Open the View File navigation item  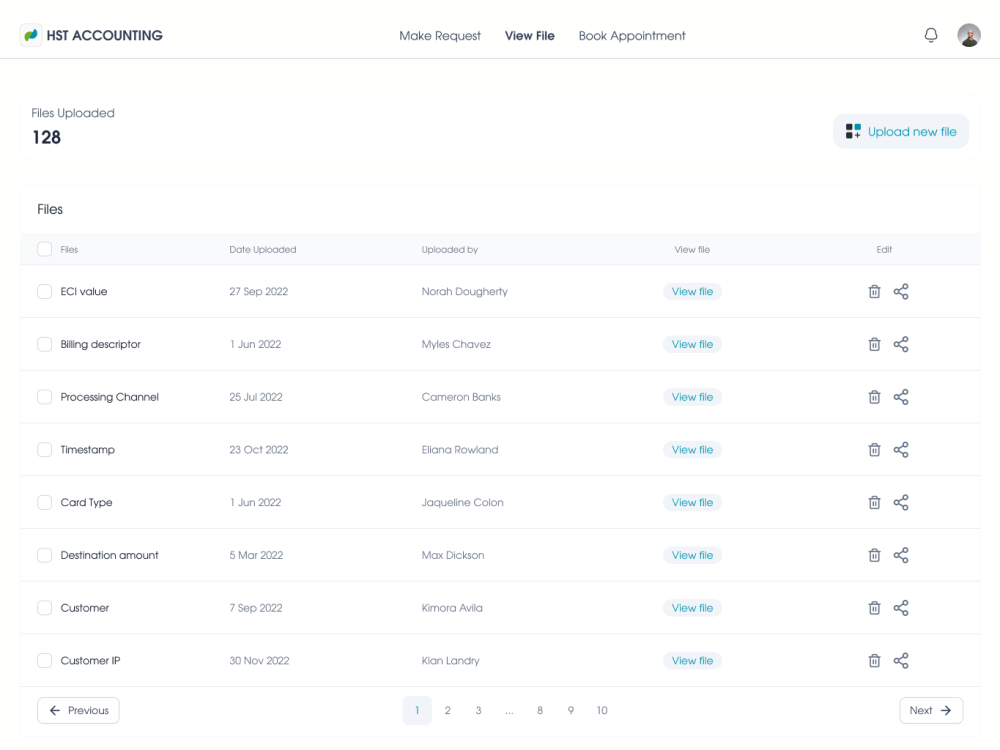[529, 36]
